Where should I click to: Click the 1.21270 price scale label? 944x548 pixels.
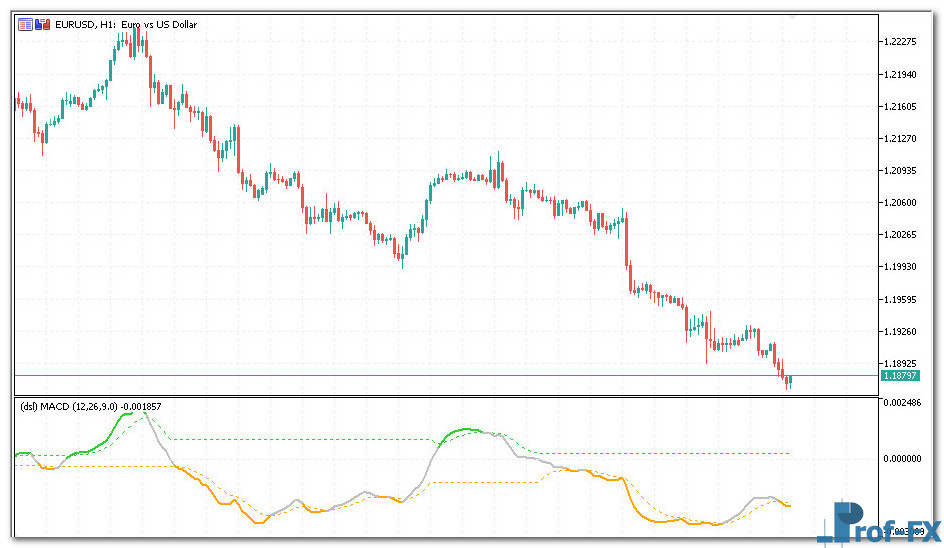click(901, 139)
